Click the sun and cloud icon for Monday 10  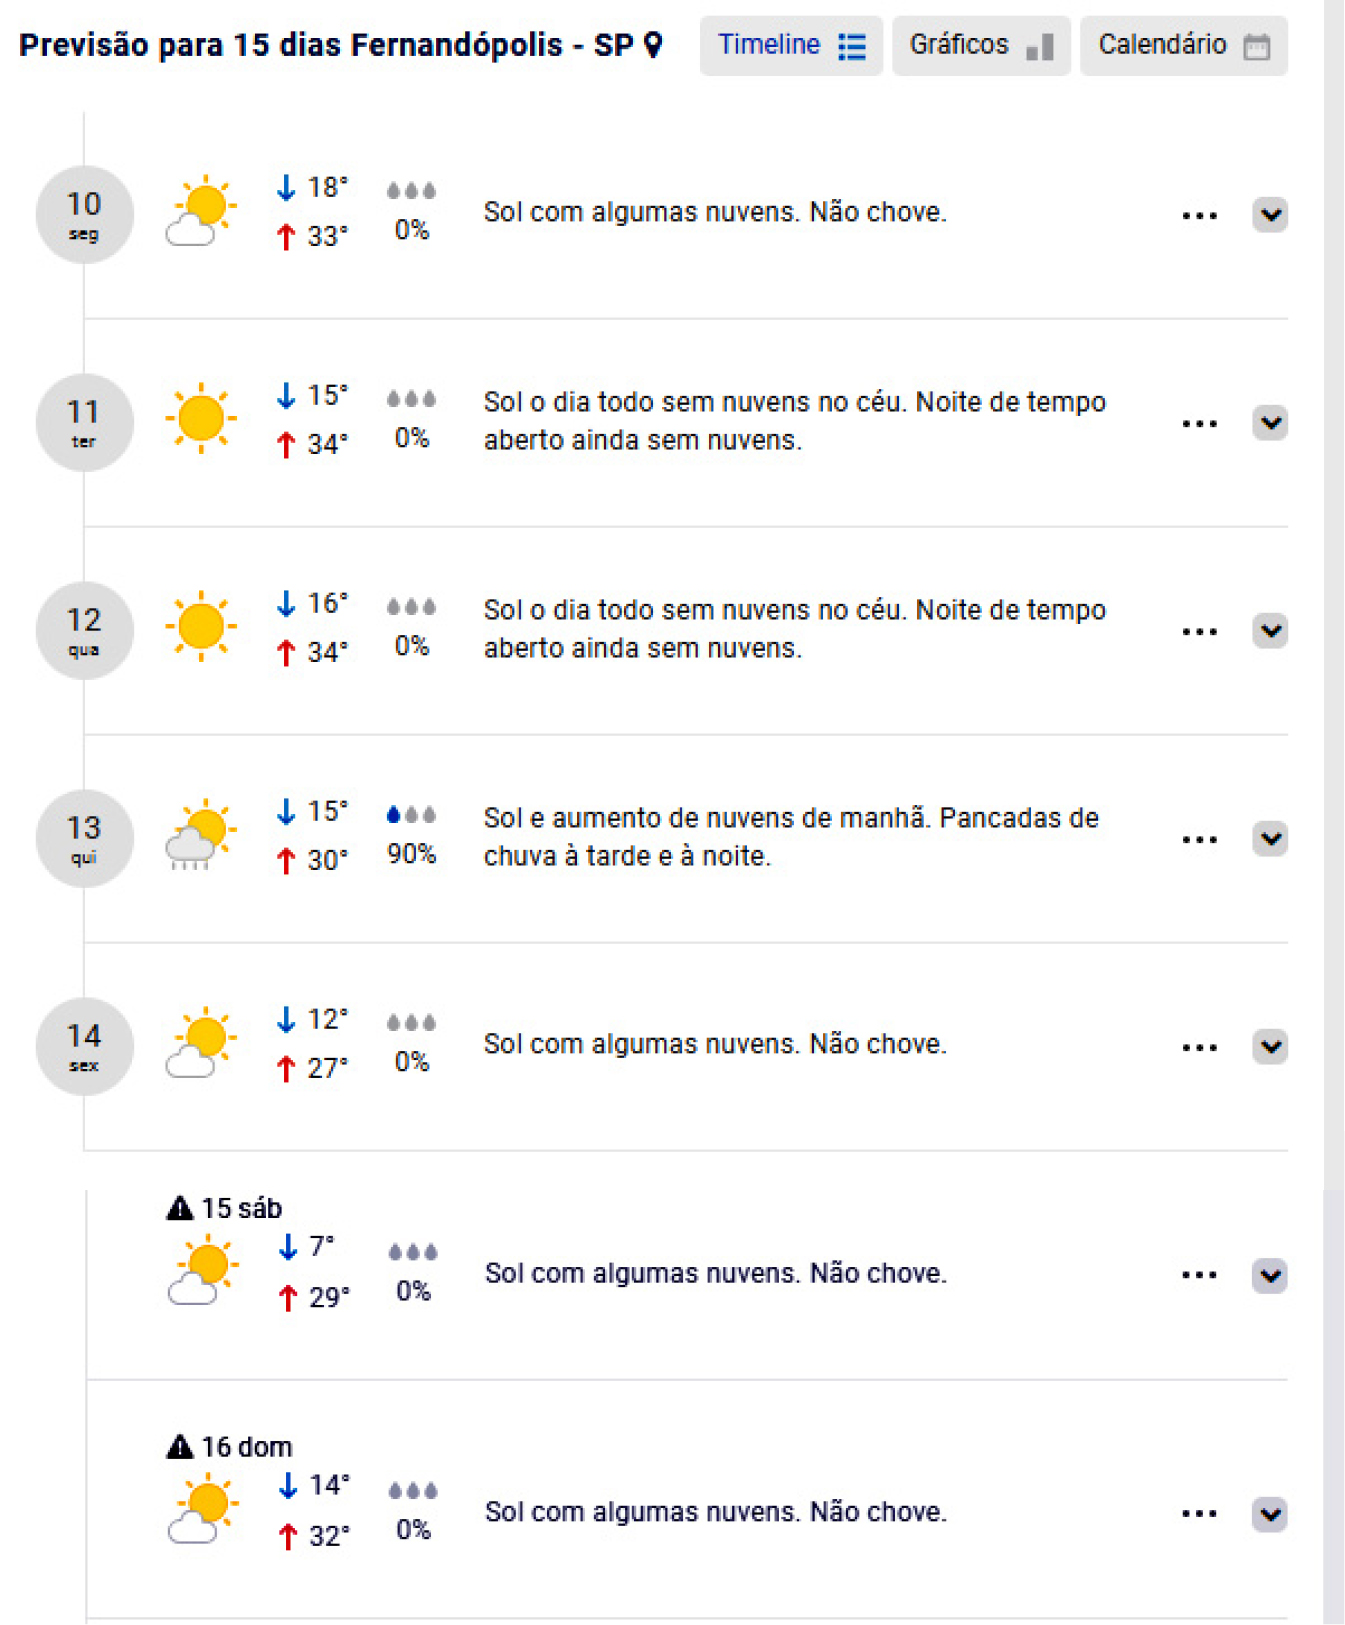201,212
